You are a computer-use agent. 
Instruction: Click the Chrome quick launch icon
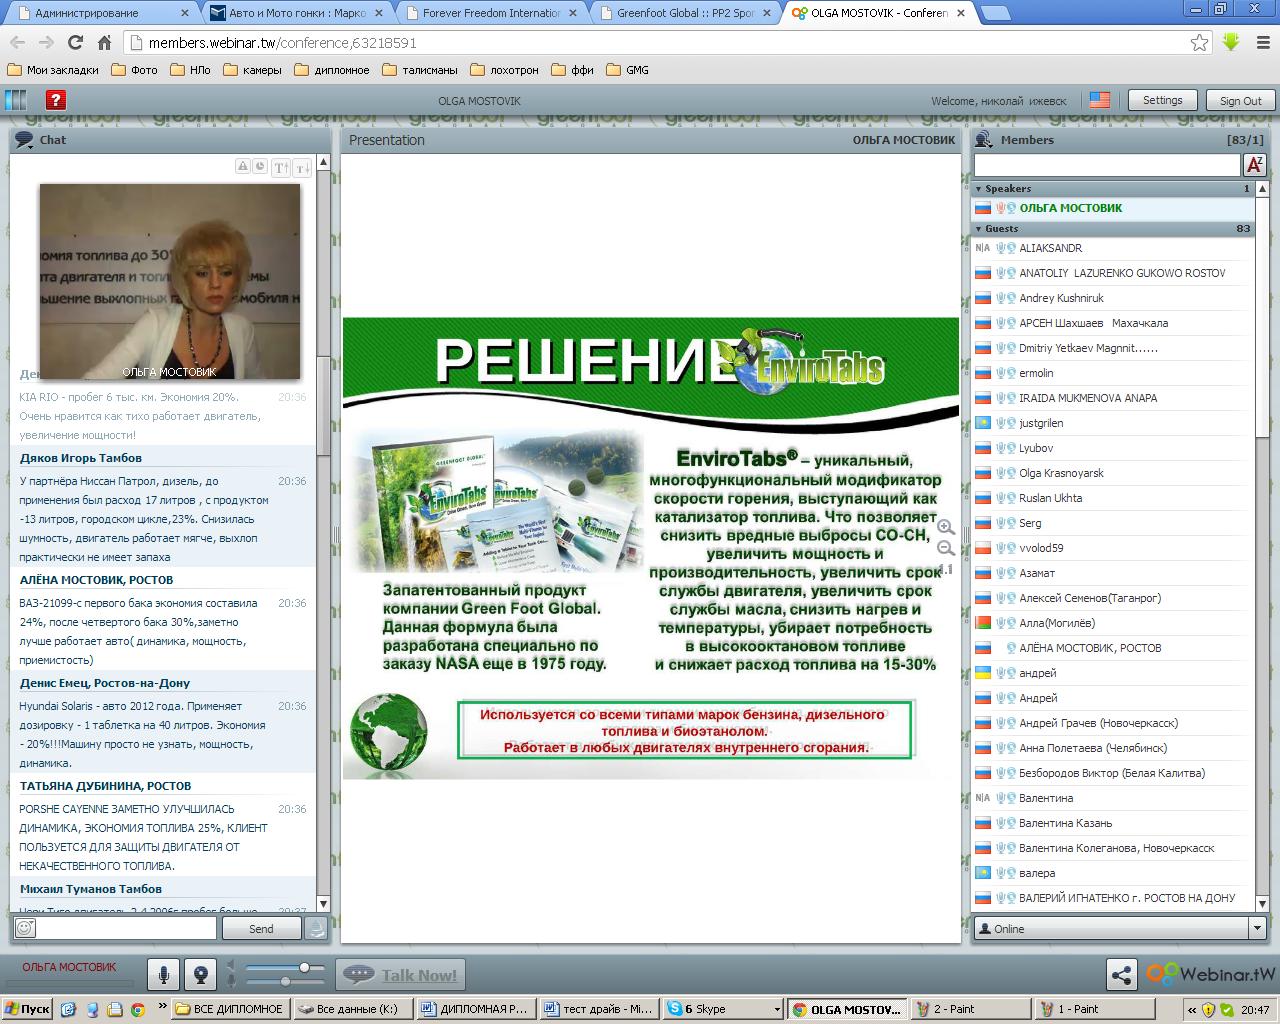pyautogui.click(x=137, y=1009)
